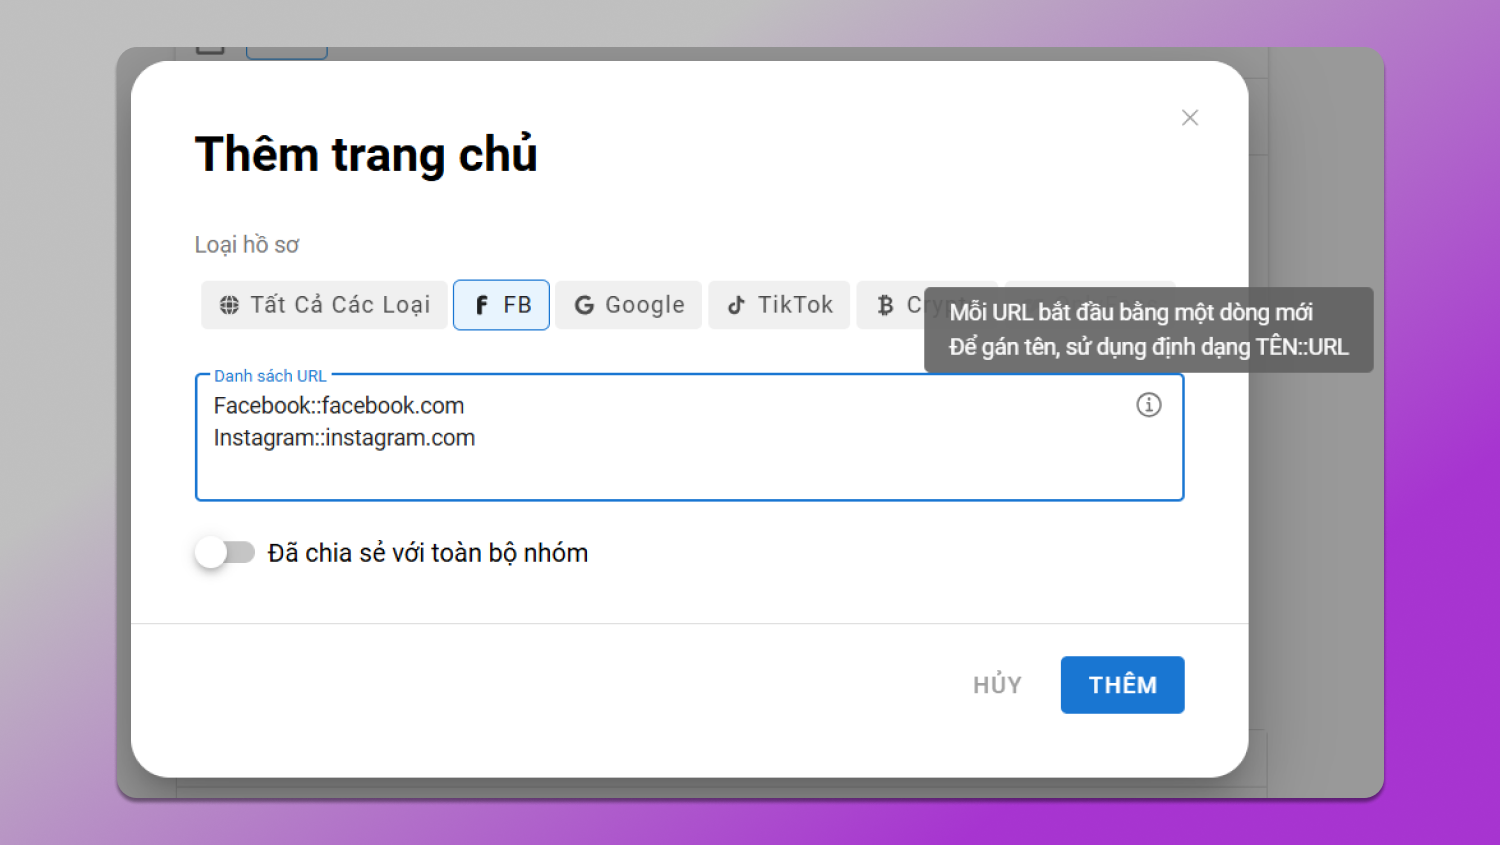The image size is (1500, 845).
Task: Click the "Danh sách URL" field label
Action: pyautogui.click(x=270, y=376)
